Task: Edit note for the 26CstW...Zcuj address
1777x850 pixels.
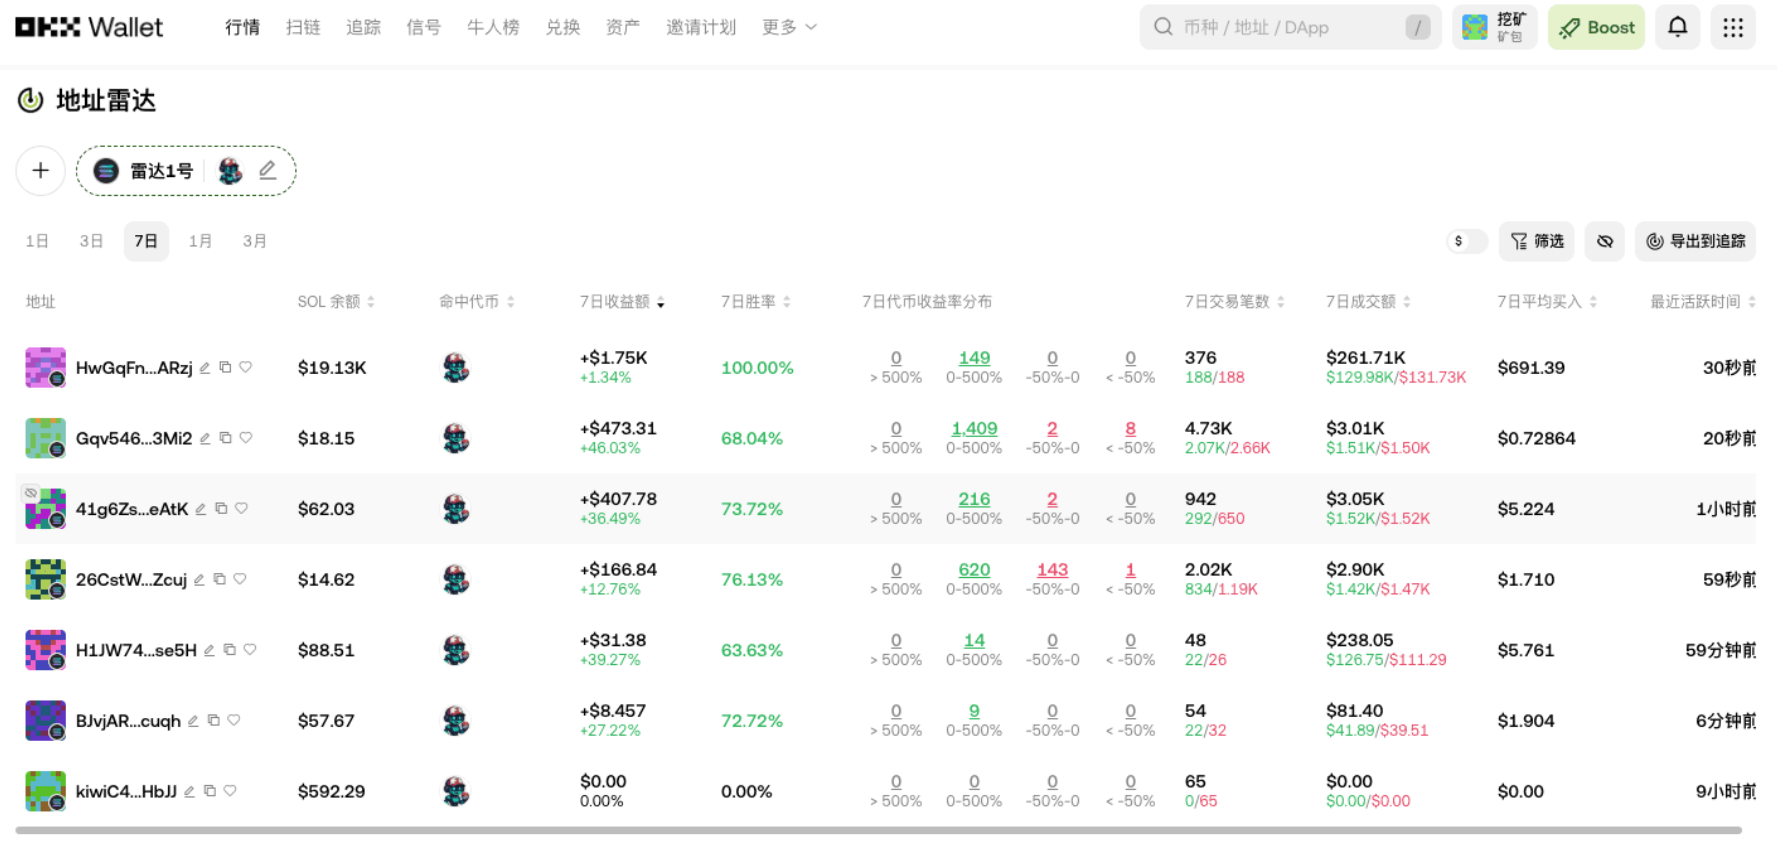Action: coord(199,580)
